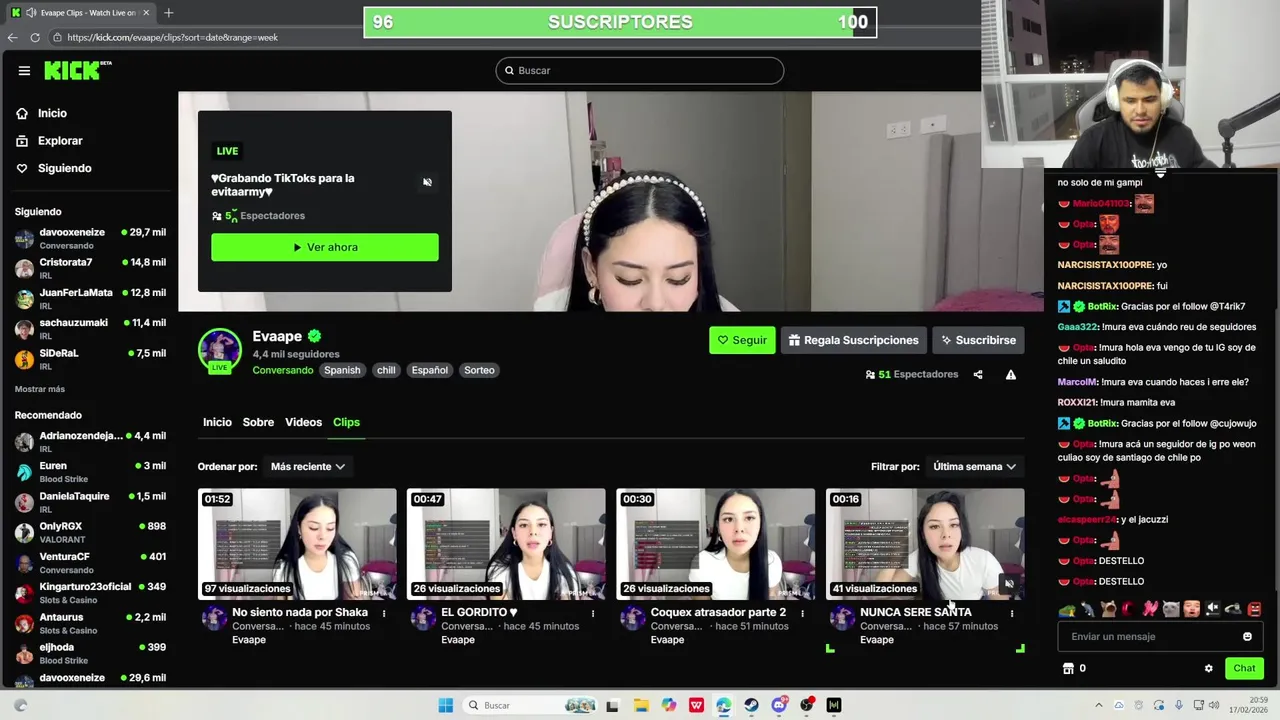
Task: Toggle Seguir to follow Evaape
Action: pos(742,340)
